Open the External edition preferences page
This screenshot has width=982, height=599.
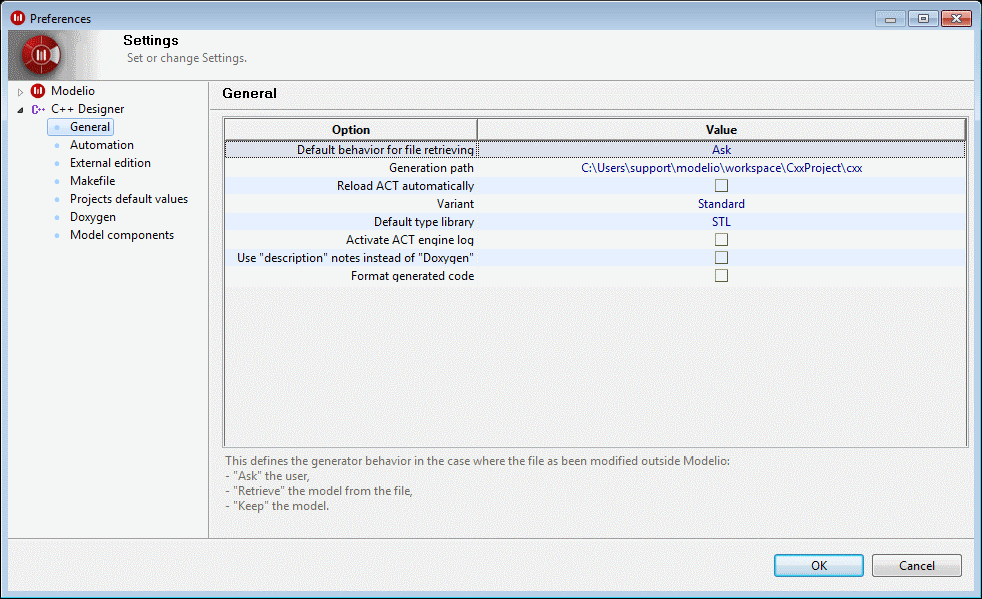pyautogui.click(x=110, y=163)
